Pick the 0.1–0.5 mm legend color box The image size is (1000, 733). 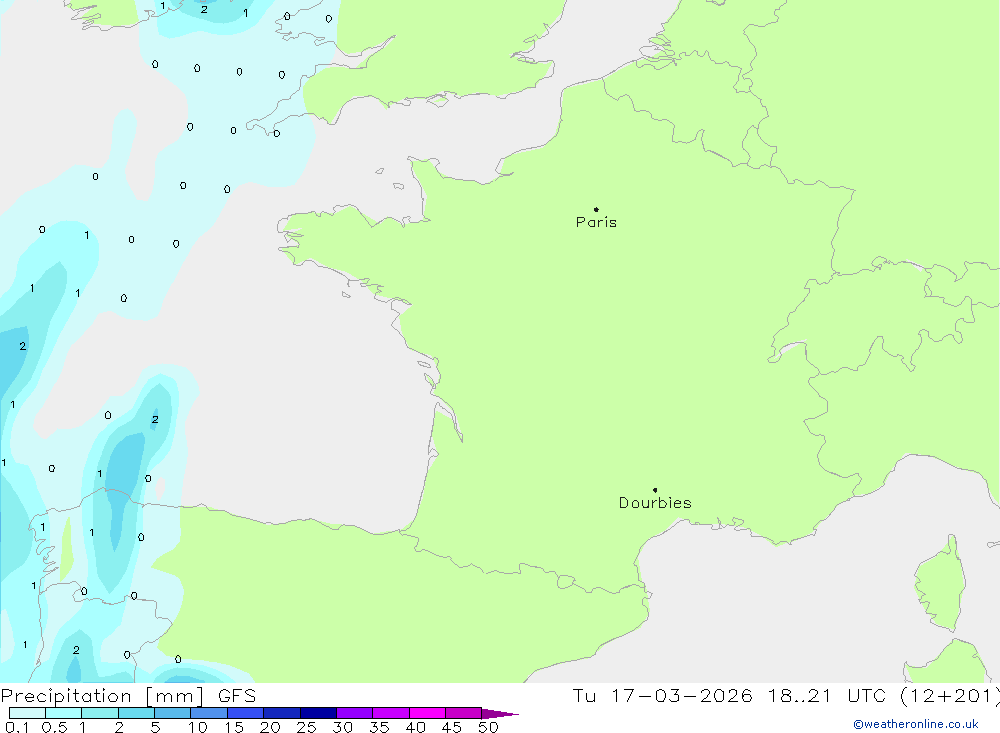(27, 713)
